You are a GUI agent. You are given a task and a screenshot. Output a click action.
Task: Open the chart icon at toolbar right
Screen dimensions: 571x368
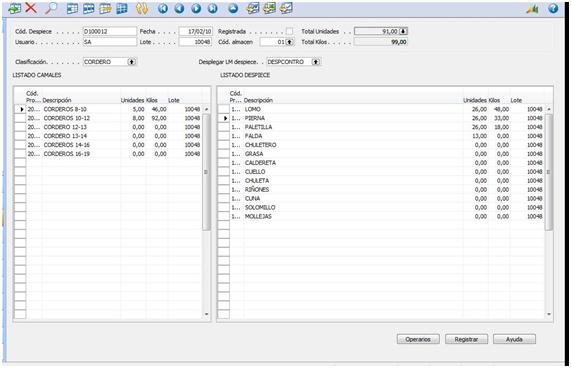532,8
